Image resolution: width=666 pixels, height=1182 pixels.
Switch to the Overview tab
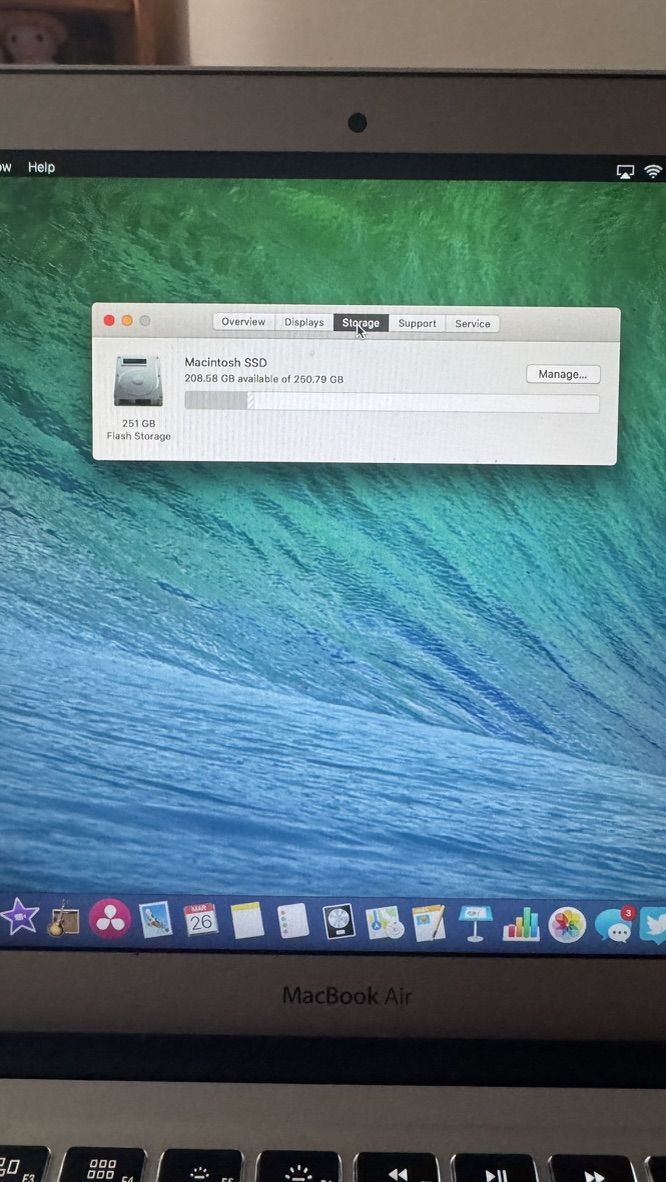(x=243, y=322)
